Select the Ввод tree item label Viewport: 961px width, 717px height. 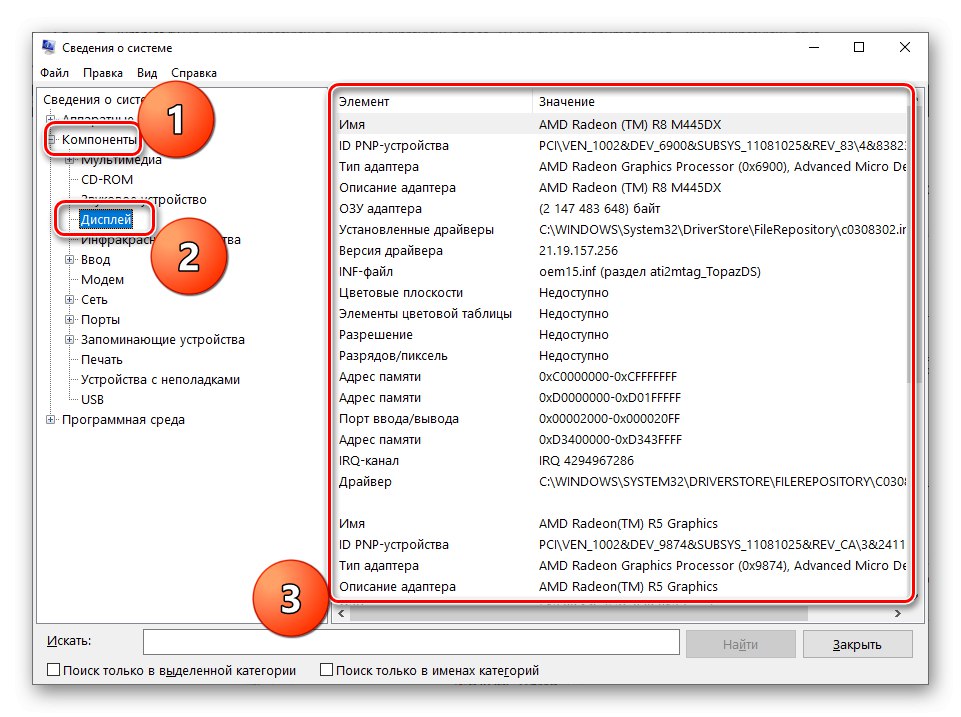point(96,260)
